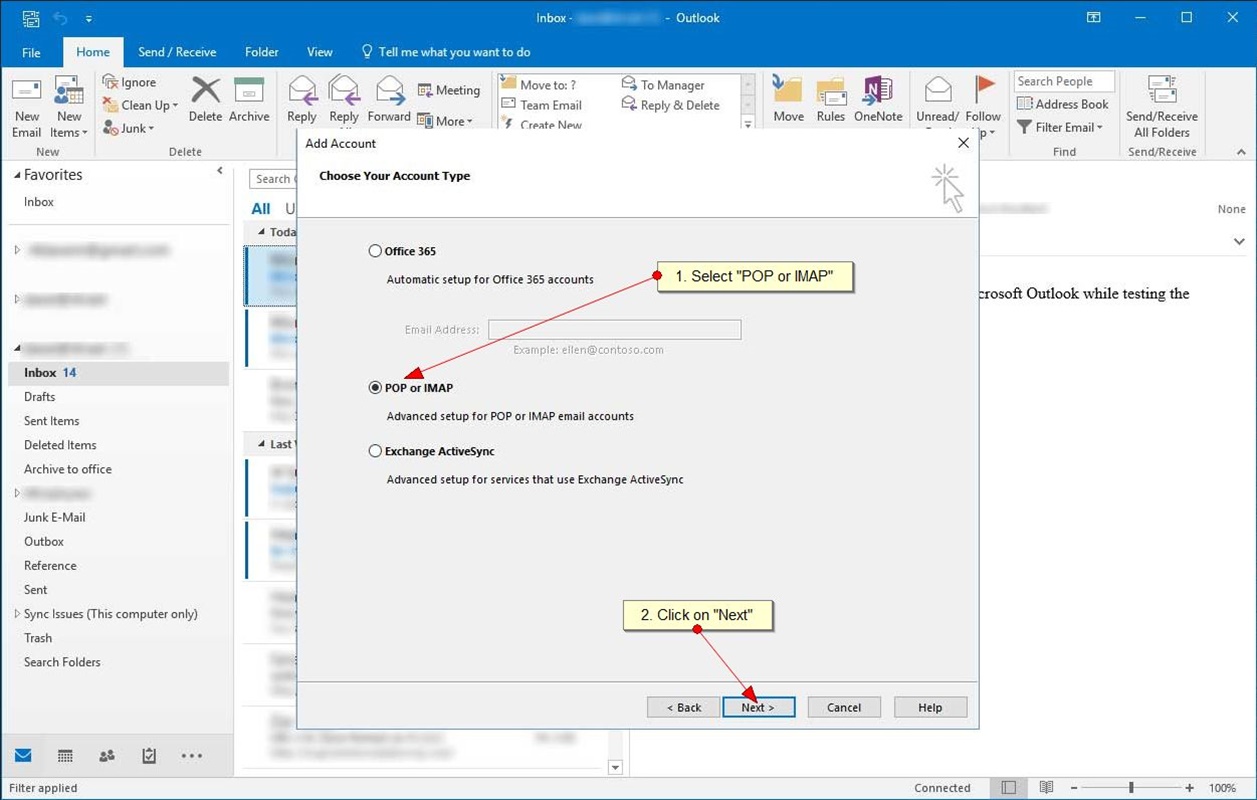The width and height of the screenshot is (1257, 800).
Task: Click the Next button in dialog
Action: tap(758, 707)
